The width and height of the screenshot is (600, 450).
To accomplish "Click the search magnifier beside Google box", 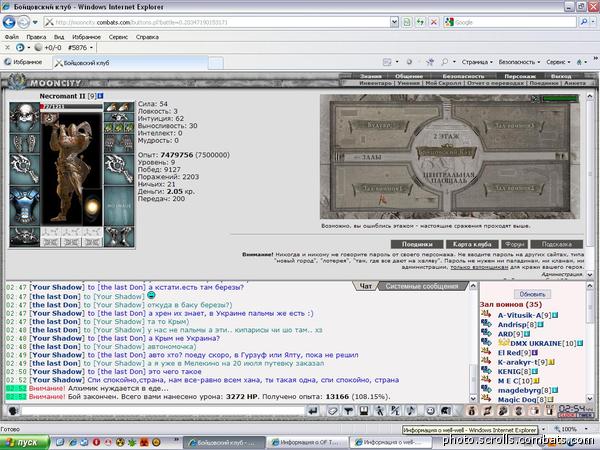I will point(584,22).
